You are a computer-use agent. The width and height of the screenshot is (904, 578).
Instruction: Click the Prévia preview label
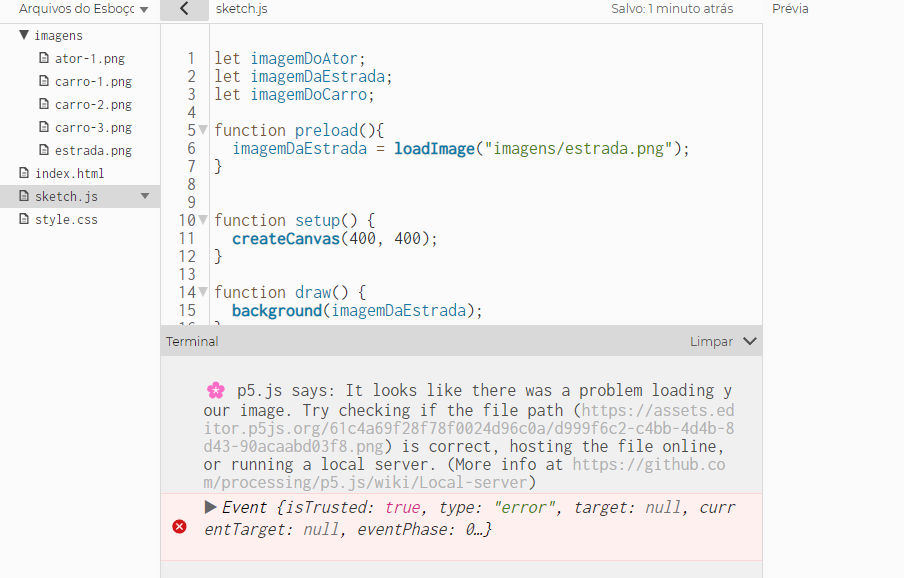(790, 9)
